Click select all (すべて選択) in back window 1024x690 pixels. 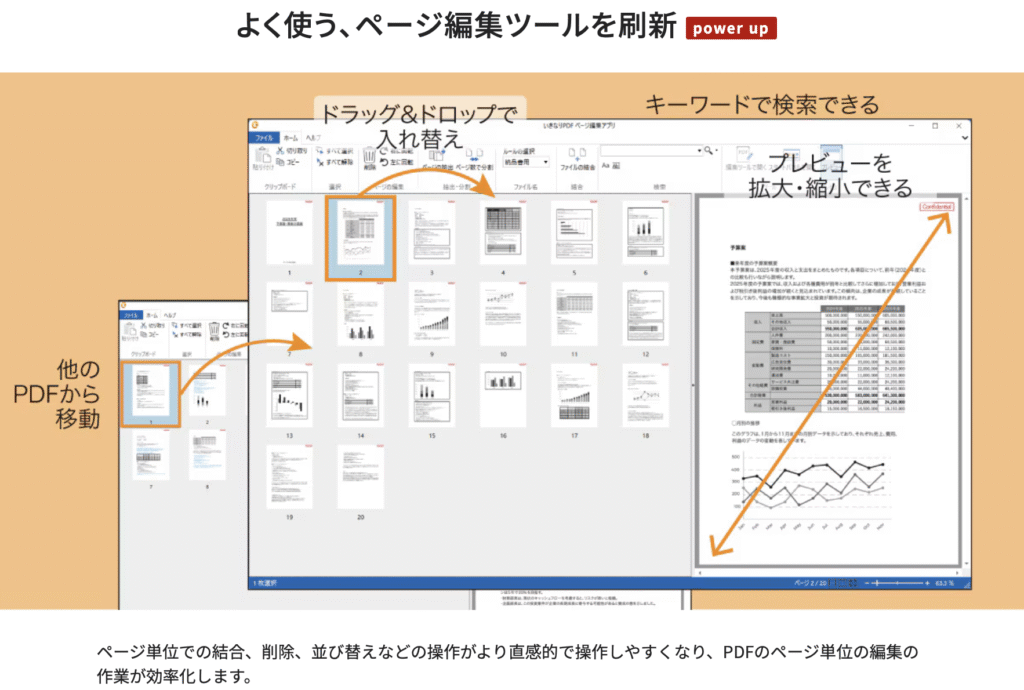(186, 325)
